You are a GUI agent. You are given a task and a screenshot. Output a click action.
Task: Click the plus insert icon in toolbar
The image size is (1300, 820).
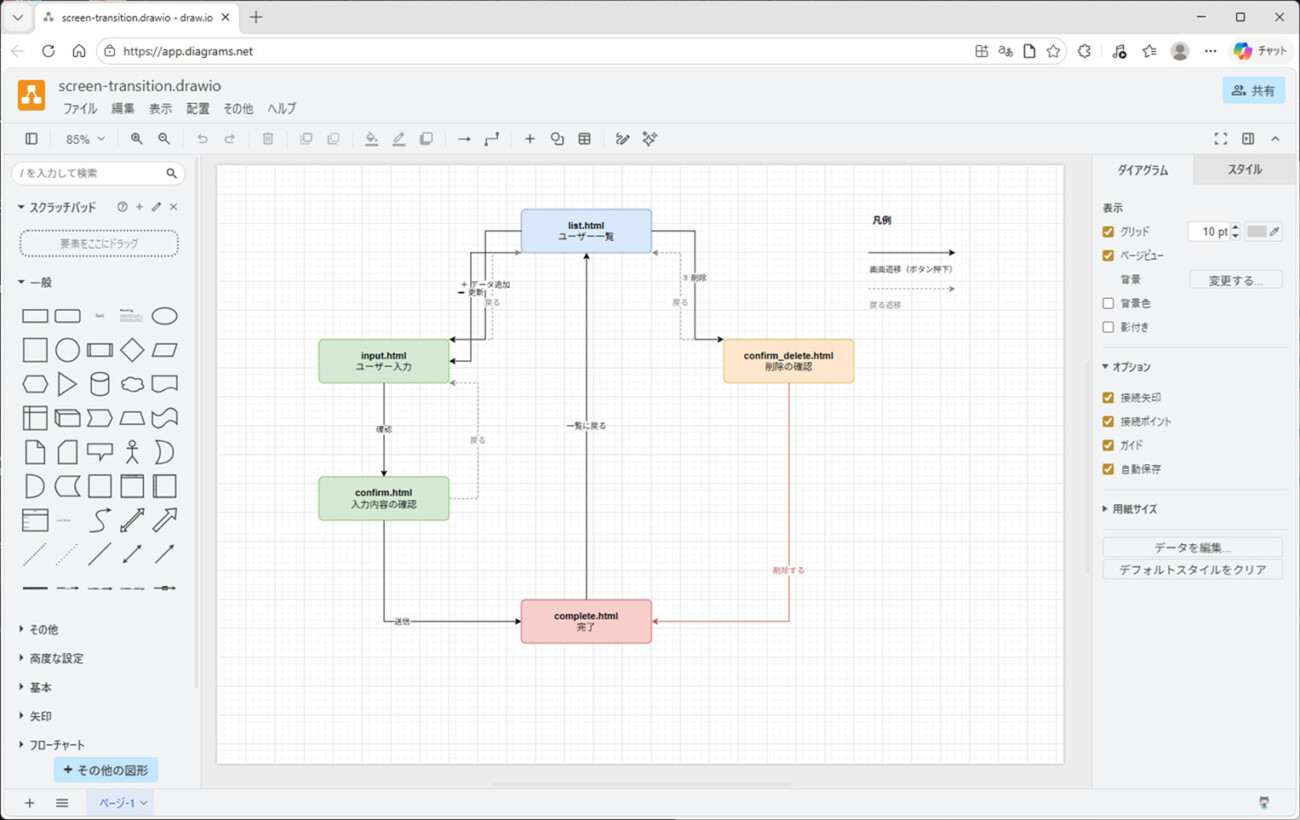530,139
